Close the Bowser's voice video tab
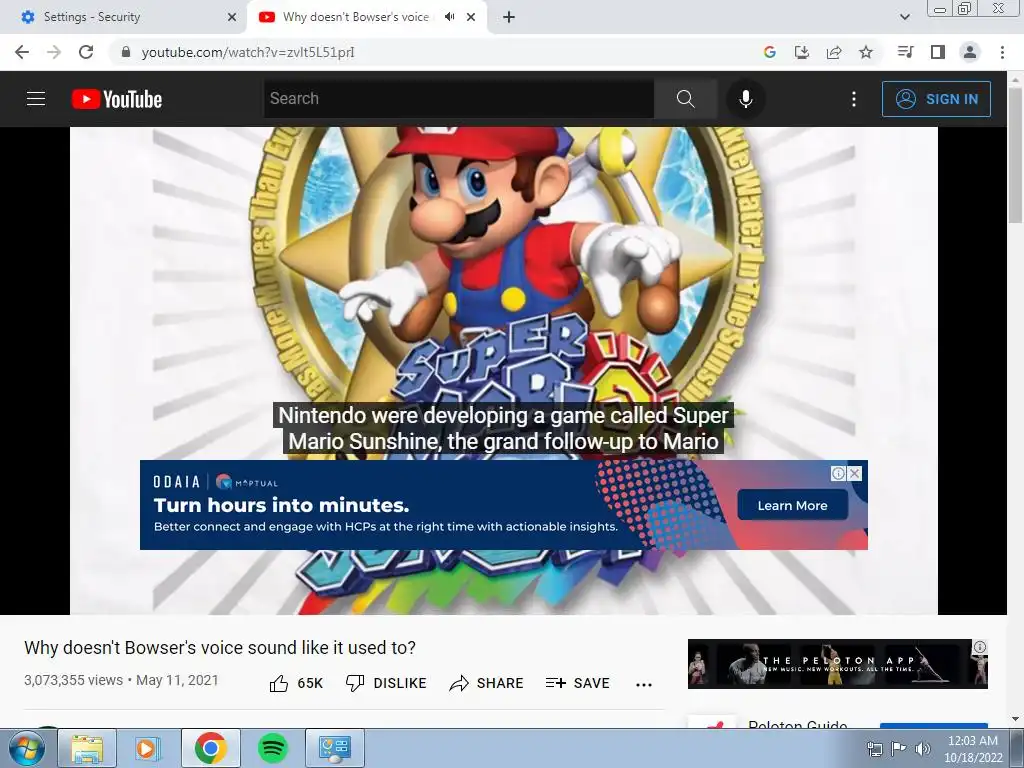The image size is (1024, 768). 471,17
